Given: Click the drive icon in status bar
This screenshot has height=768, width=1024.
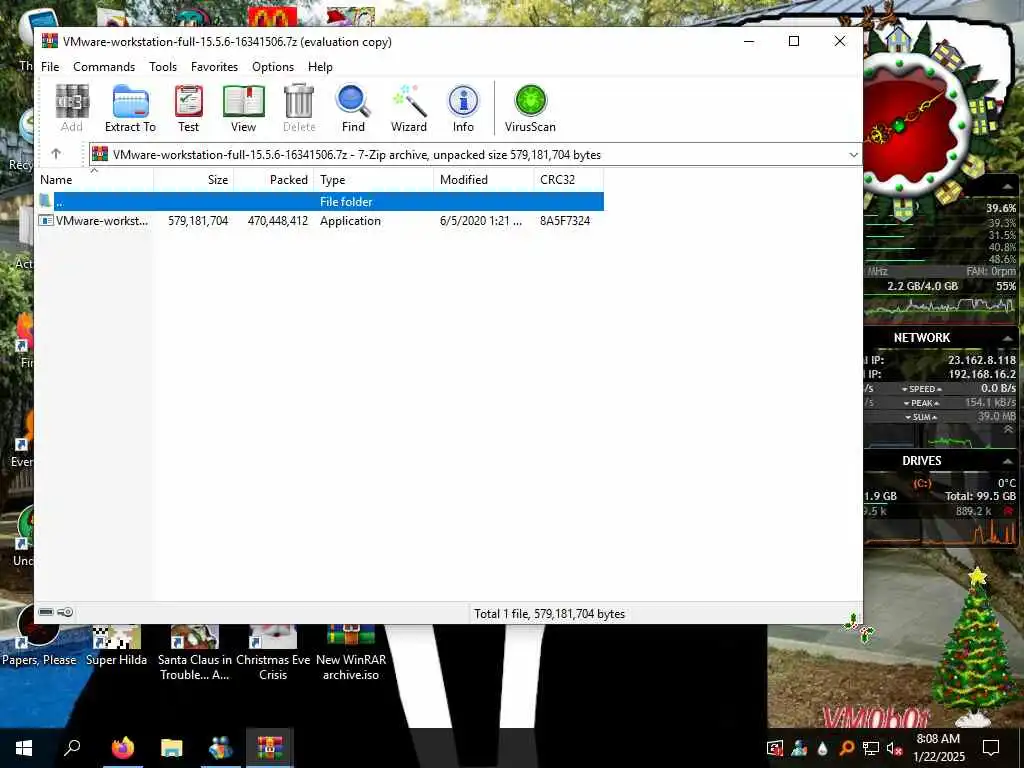Looking at the screenshot, I should [x=46, y=612].
